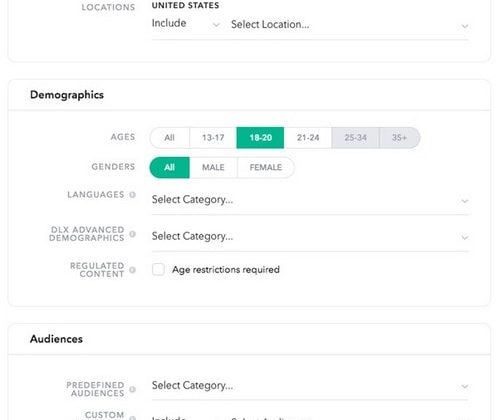This screenshot has width=500, height=420.
Task: Choose the MALE gender option
Action: point(213,167)
